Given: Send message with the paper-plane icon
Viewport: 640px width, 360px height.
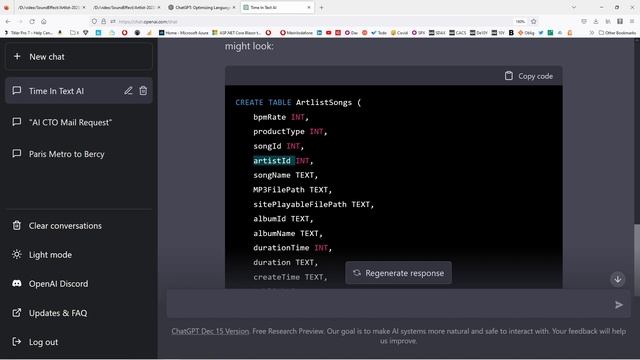Looking at the screenshot, I should click(619, 305).
